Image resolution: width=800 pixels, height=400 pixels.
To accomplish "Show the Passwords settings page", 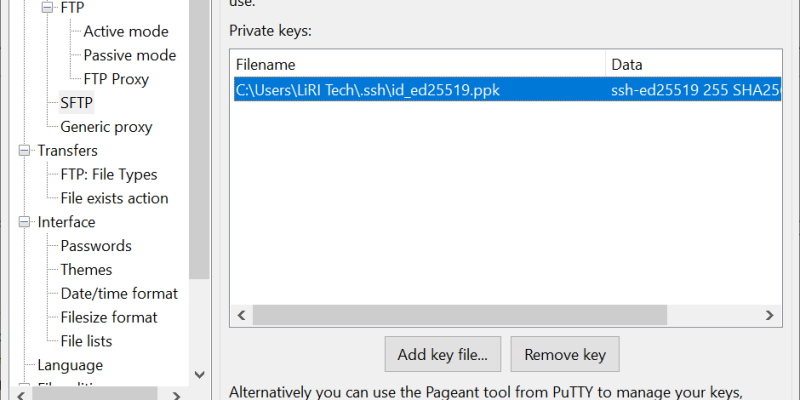I will 96,246.
